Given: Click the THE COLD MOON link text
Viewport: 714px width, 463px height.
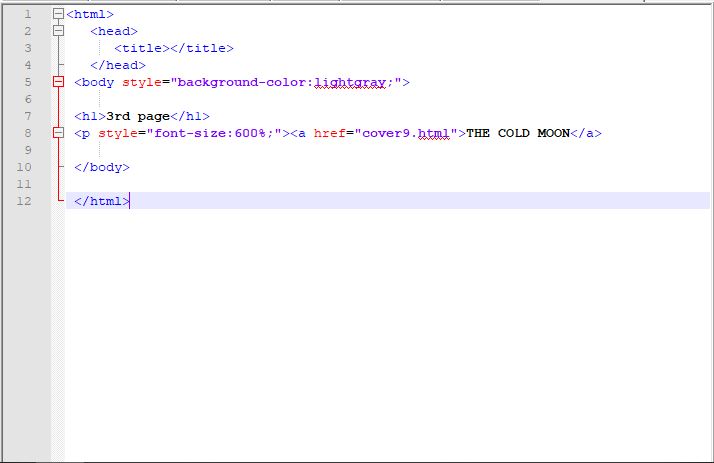Looking at the screenshot, I should 512,133.
